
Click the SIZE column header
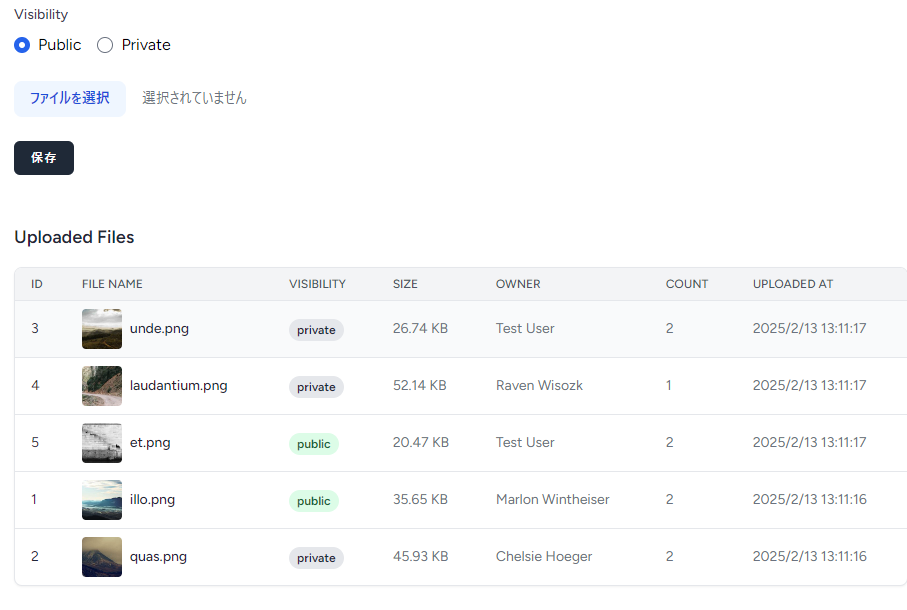(x=405, y=284)
